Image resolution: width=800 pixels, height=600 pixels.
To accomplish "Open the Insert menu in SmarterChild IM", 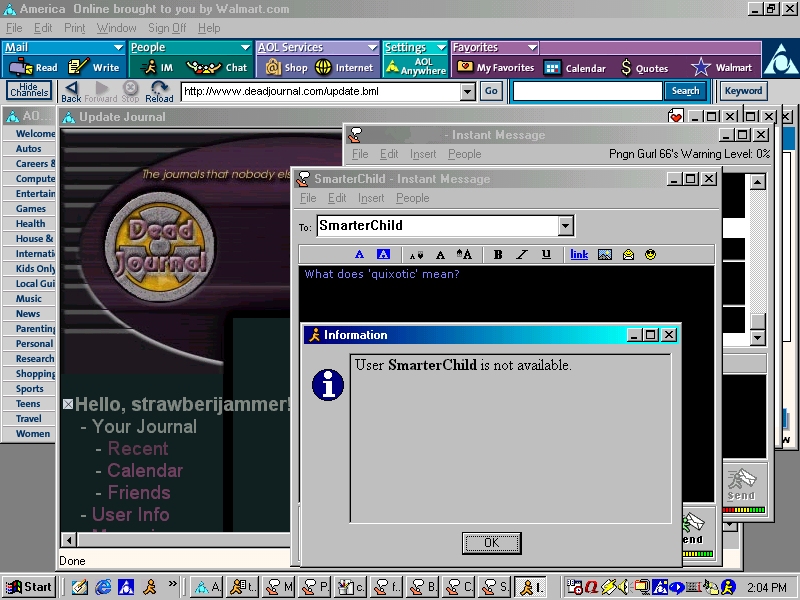I will [x=371, y=198].
